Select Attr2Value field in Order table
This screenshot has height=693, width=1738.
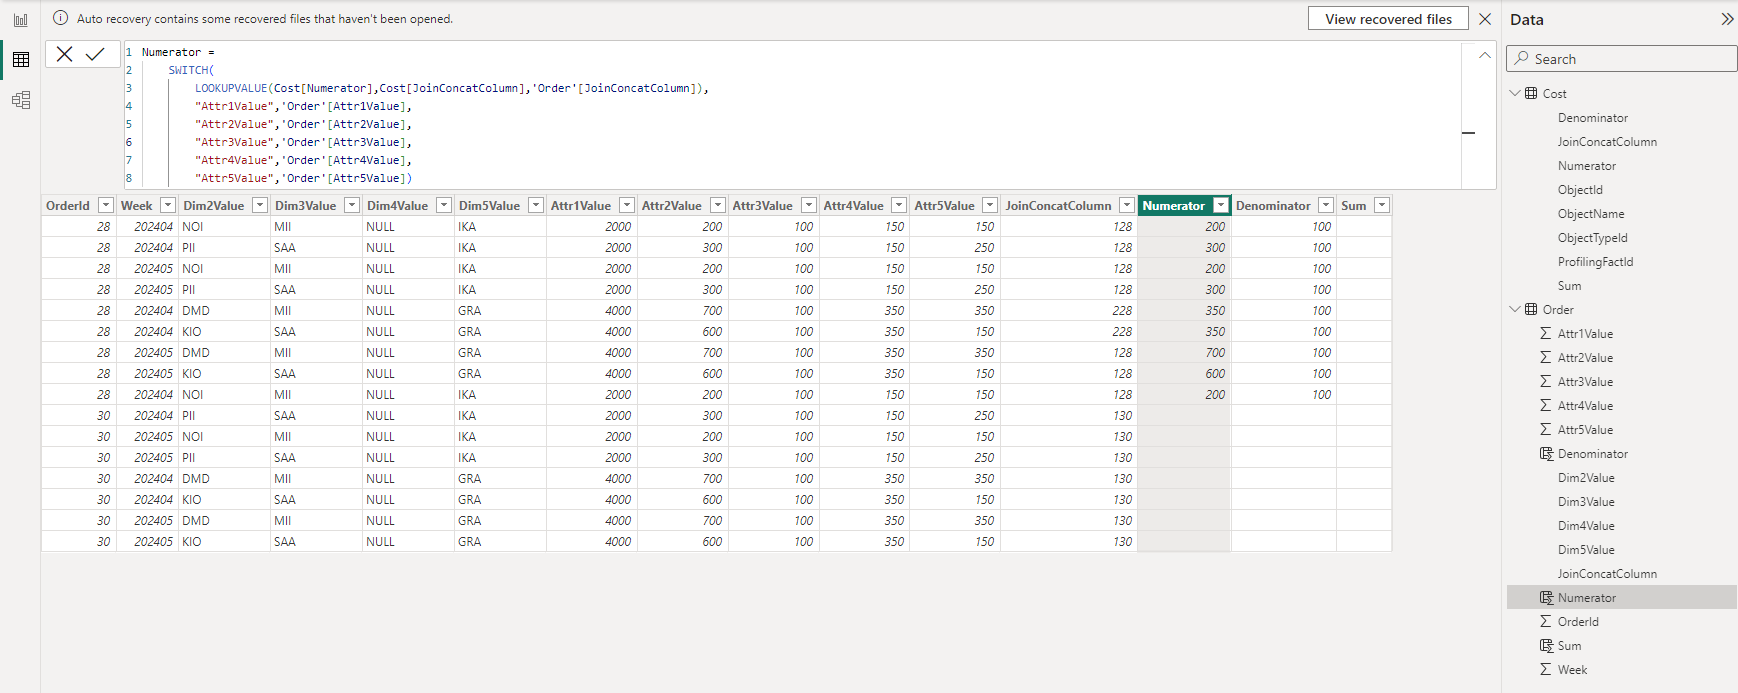tap(1585, 358)
